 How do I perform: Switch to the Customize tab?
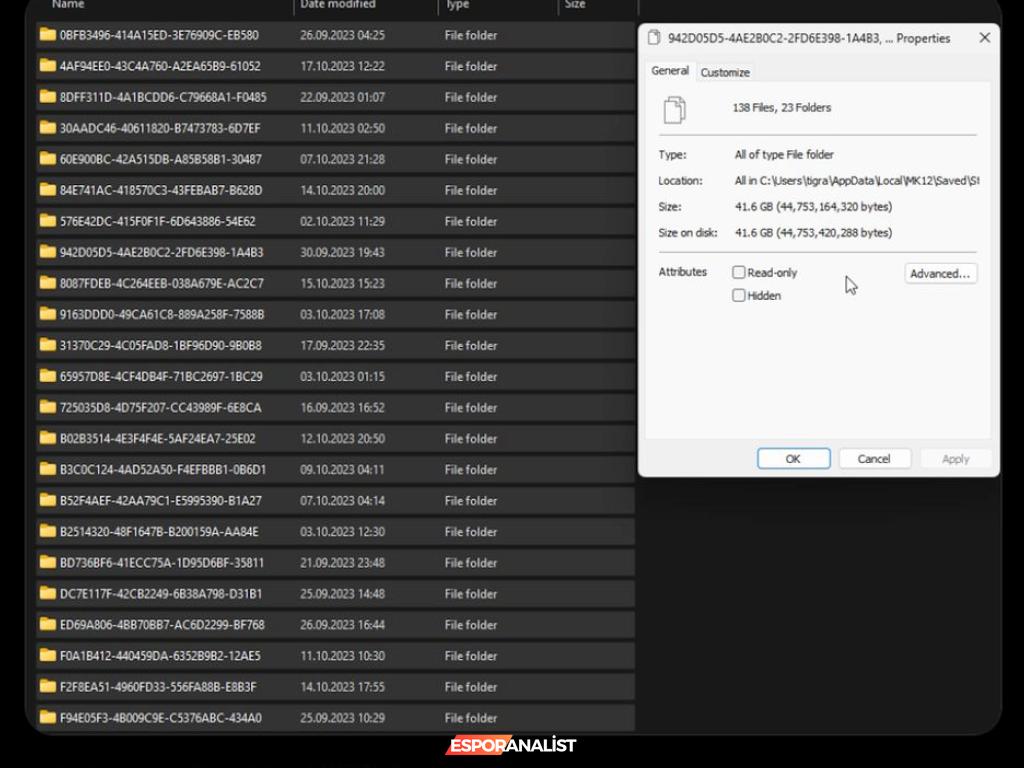725,73
